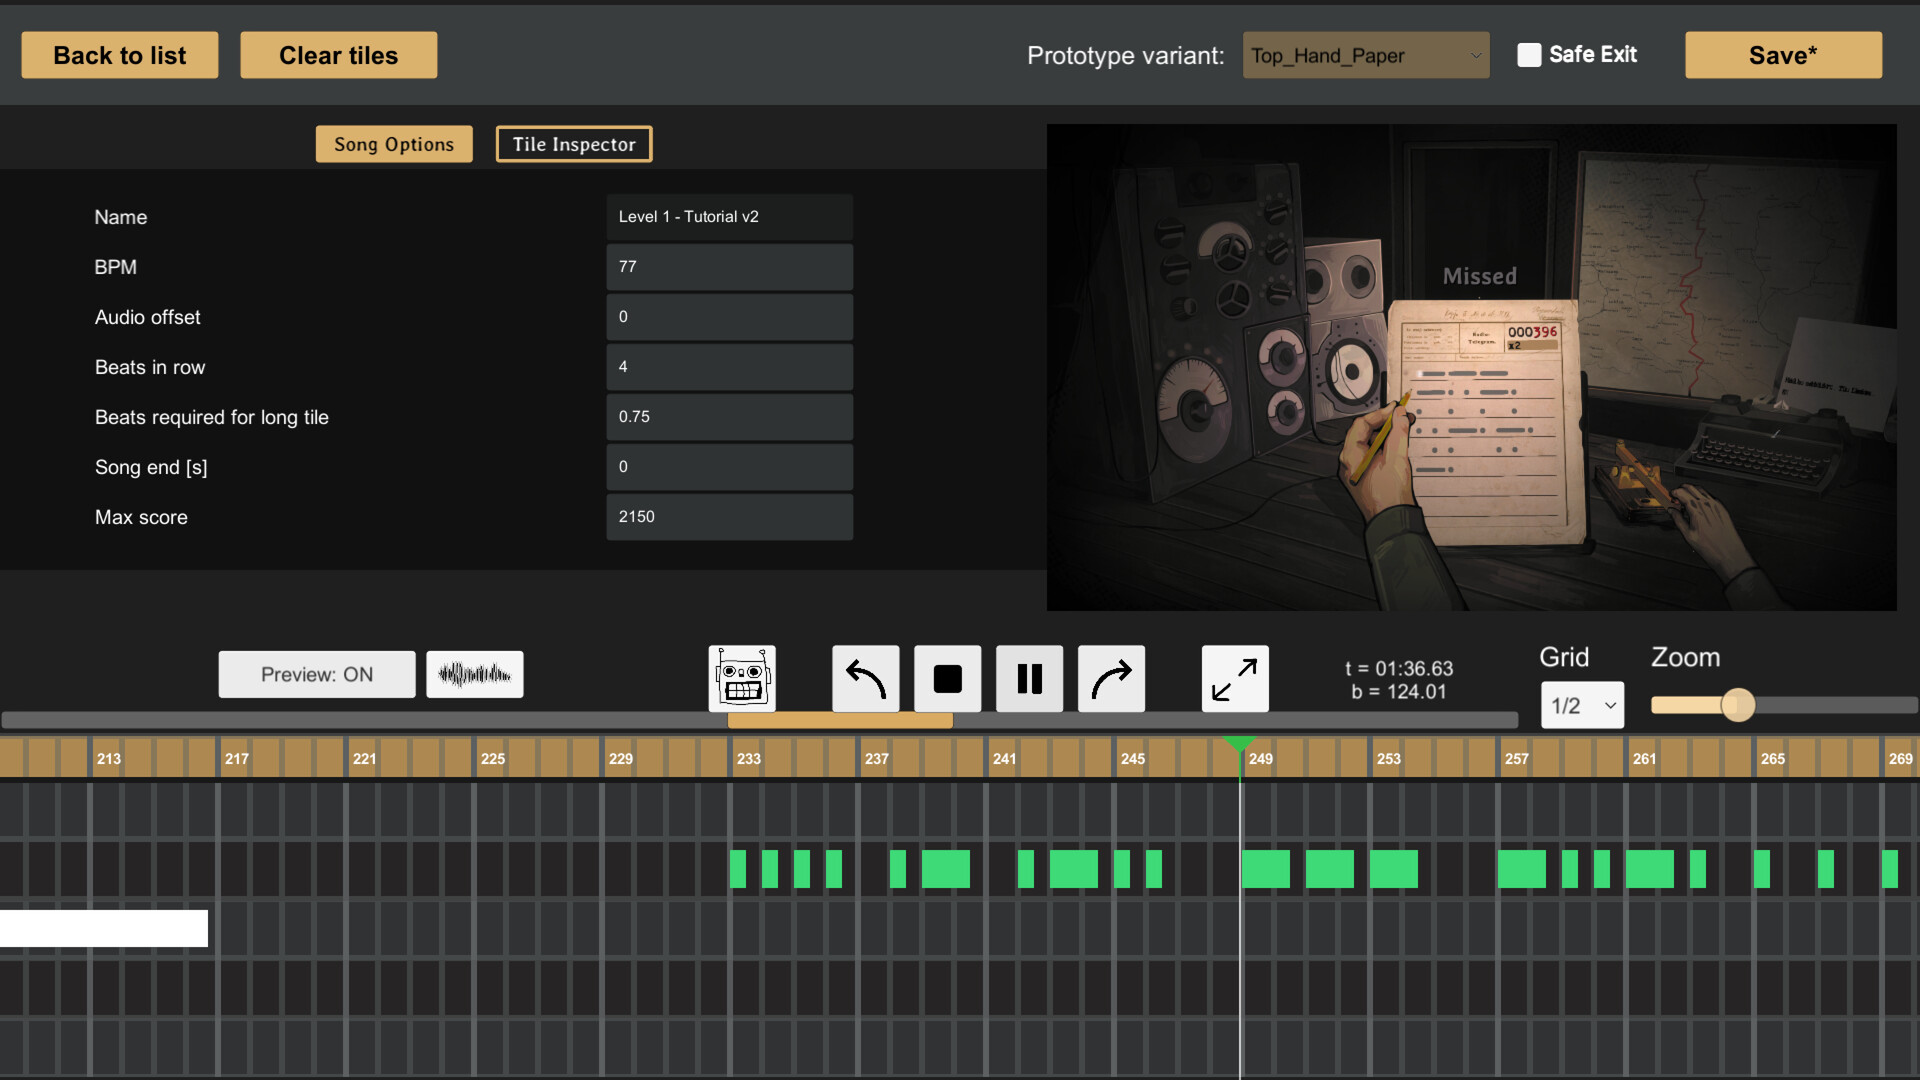Stop playback with the square button
This screenshot has width=1920, height=1080.
(x=947, y=679)
